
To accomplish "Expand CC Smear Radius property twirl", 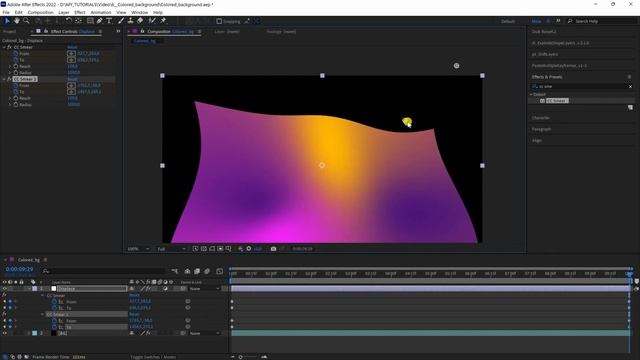I will [x=10, y=73].
